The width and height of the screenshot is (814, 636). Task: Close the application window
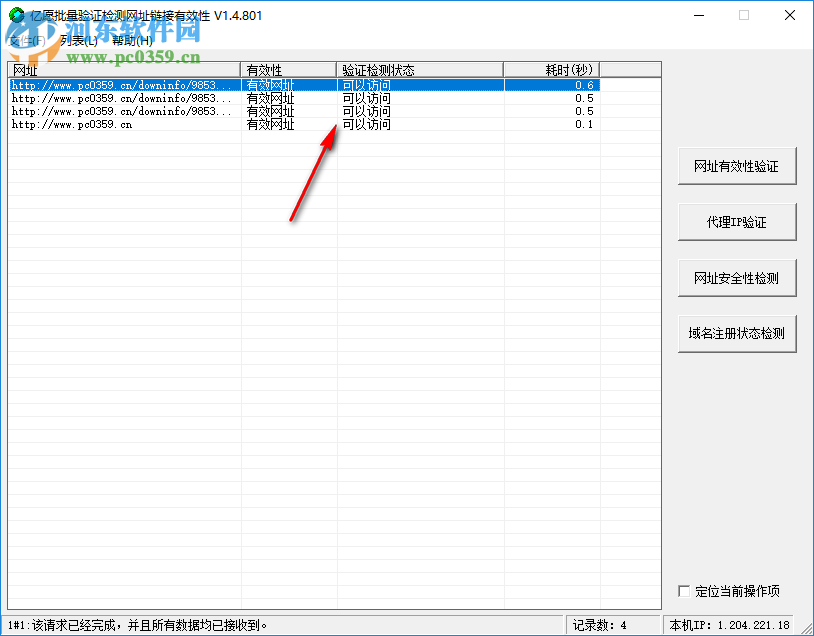click(790, 15)
